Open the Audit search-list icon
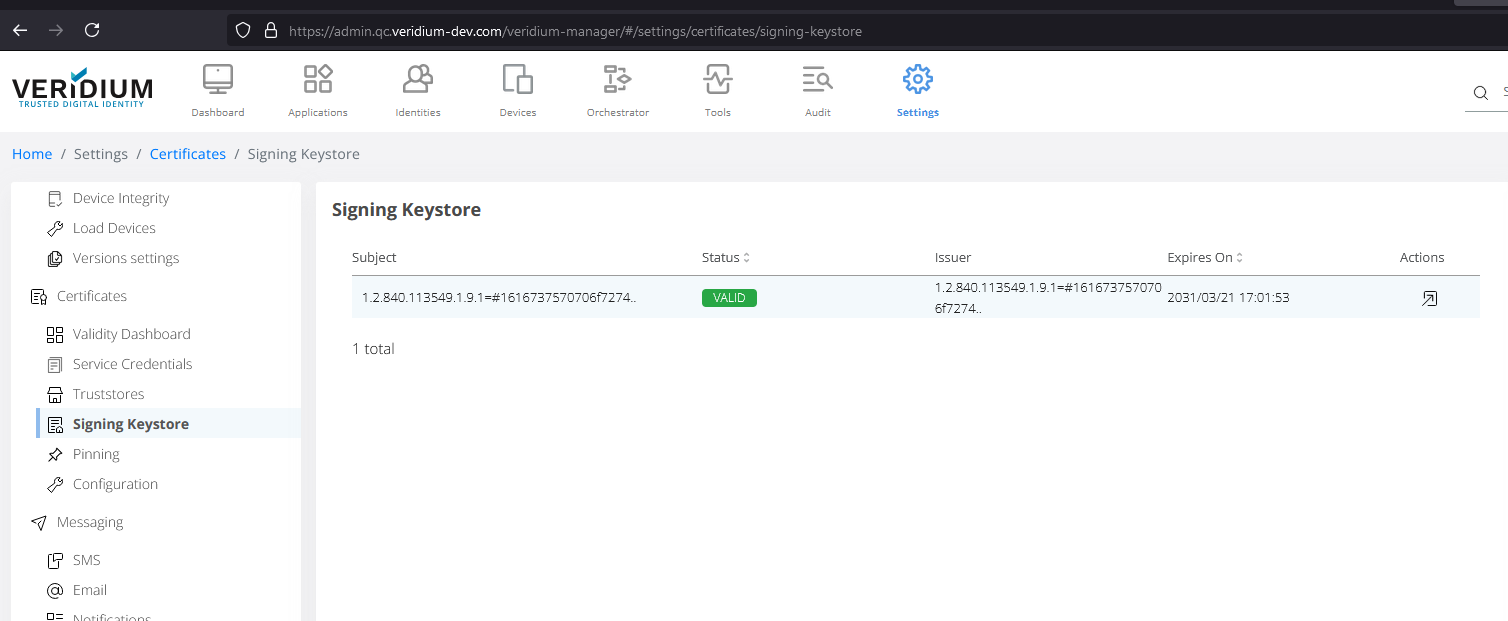The height and width of the screenshot is (621, 1508). (x=817, y=79)
